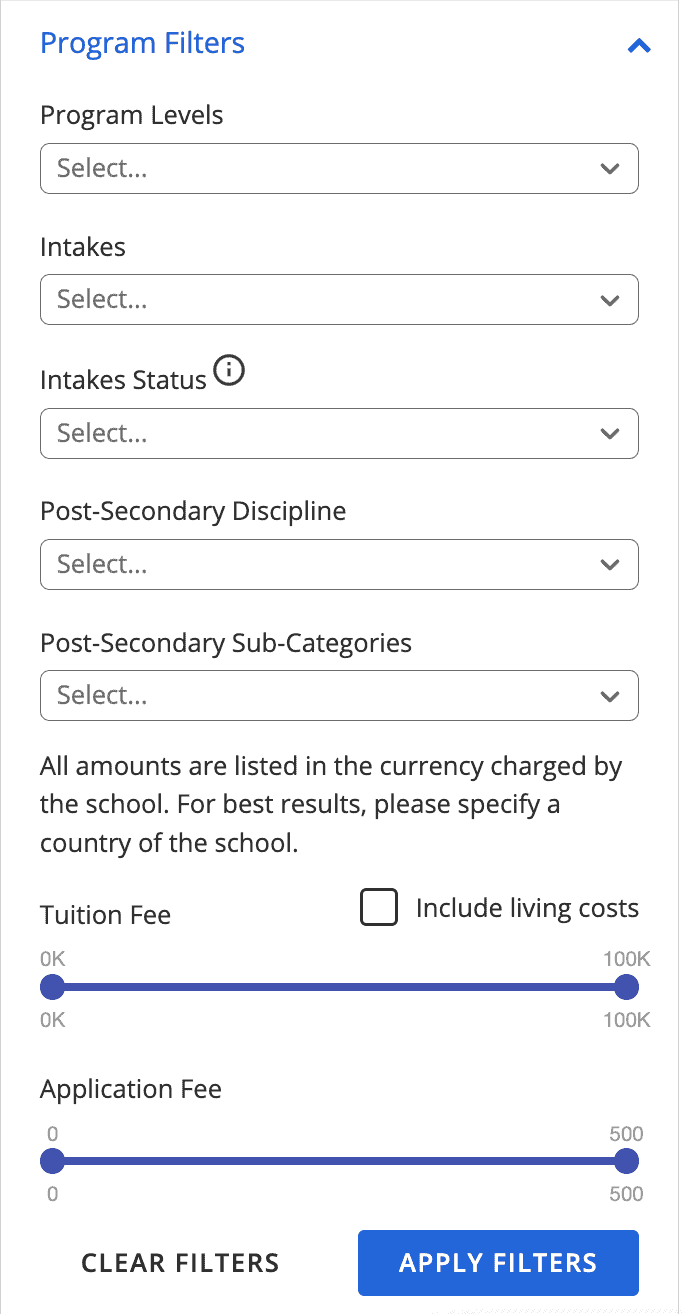This screenshot has height=1314, width=682.
Task: Check the box next to Include living costs
Action: tap(379, 907)
